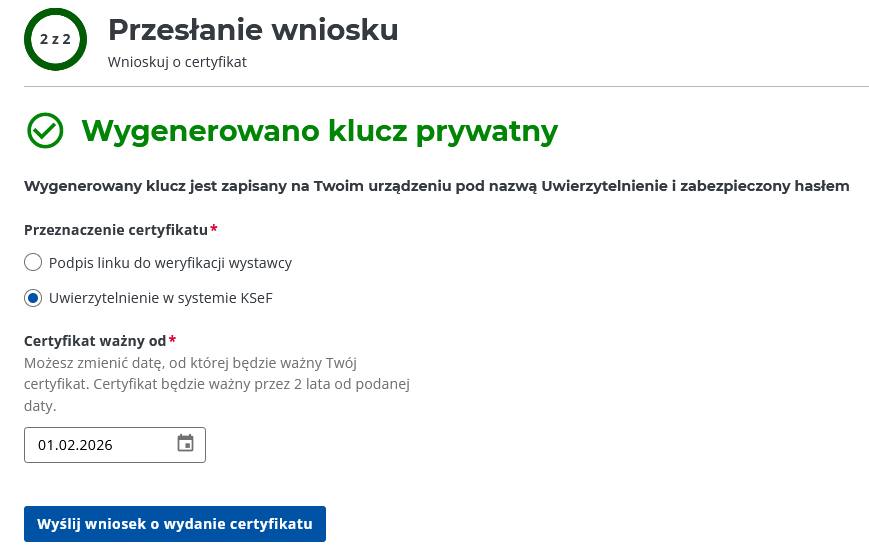Click the red asterisk beside "Przeznaczenie certyfikatu"
The image size is (869, 559).
214,229
